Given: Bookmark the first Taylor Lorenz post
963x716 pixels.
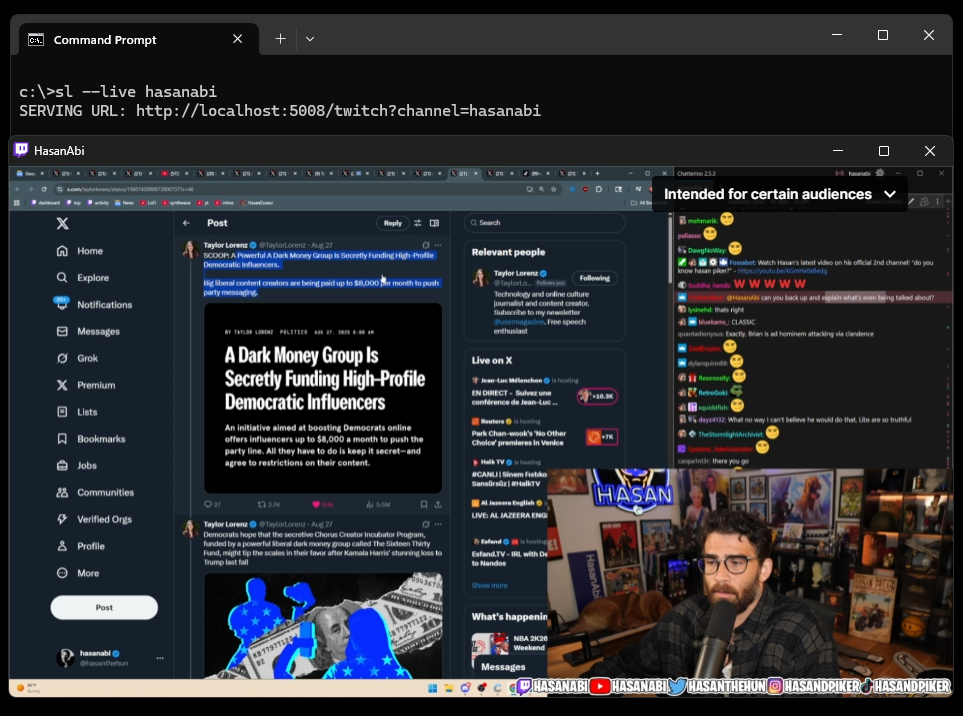Looking at the screenshot, I should (424, 504).
